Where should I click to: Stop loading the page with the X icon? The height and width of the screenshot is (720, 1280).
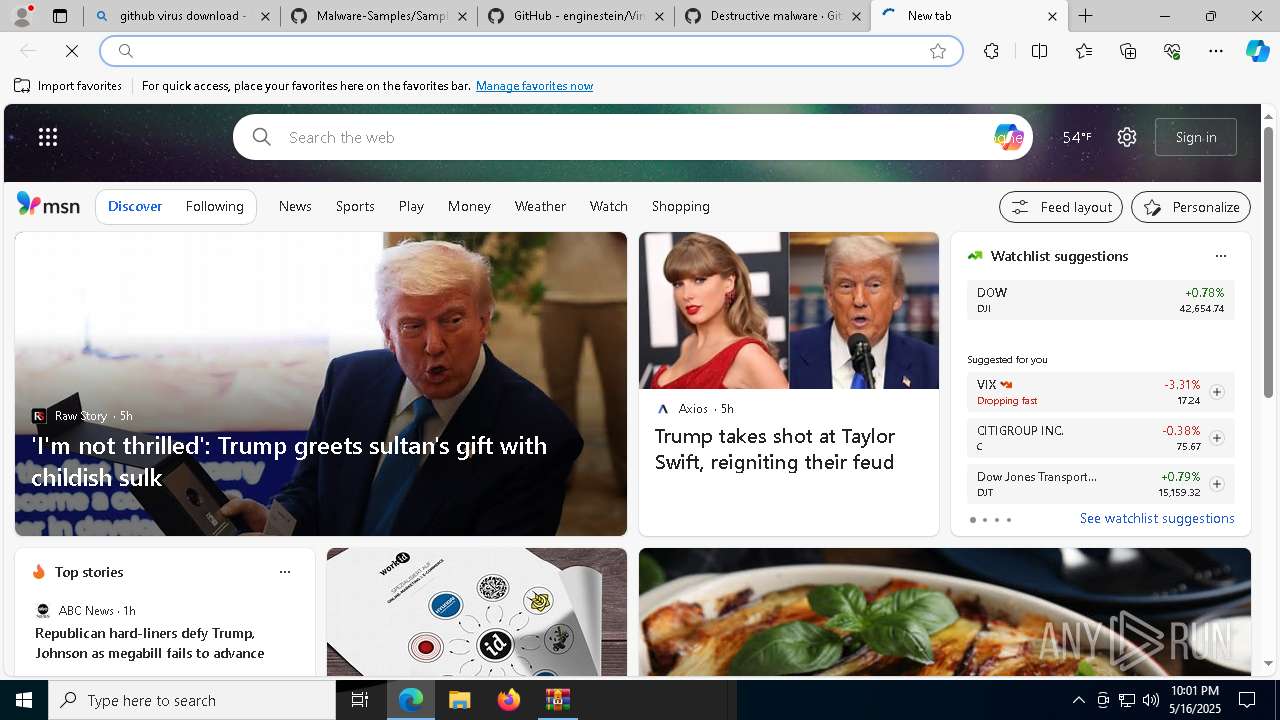(x=72, y=51)
